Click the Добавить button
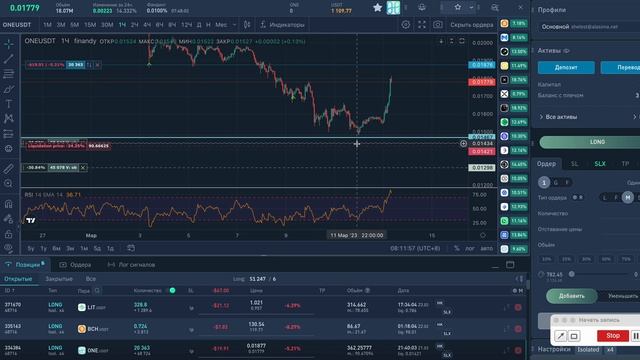This screenshot has height=360, width=640. point(571,296)
